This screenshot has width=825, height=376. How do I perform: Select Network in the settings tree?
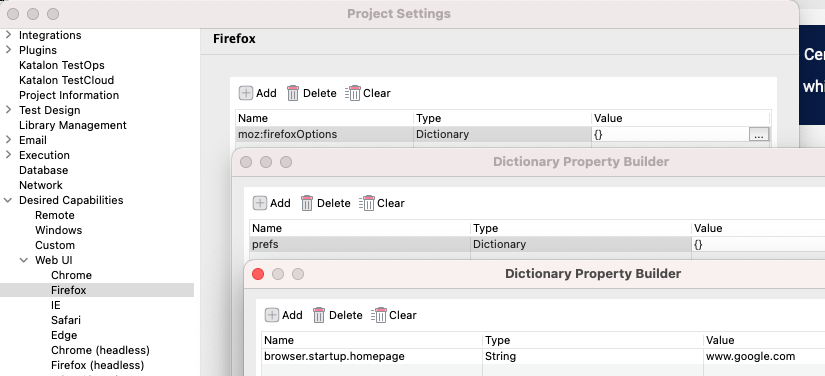tap(41, 185)
